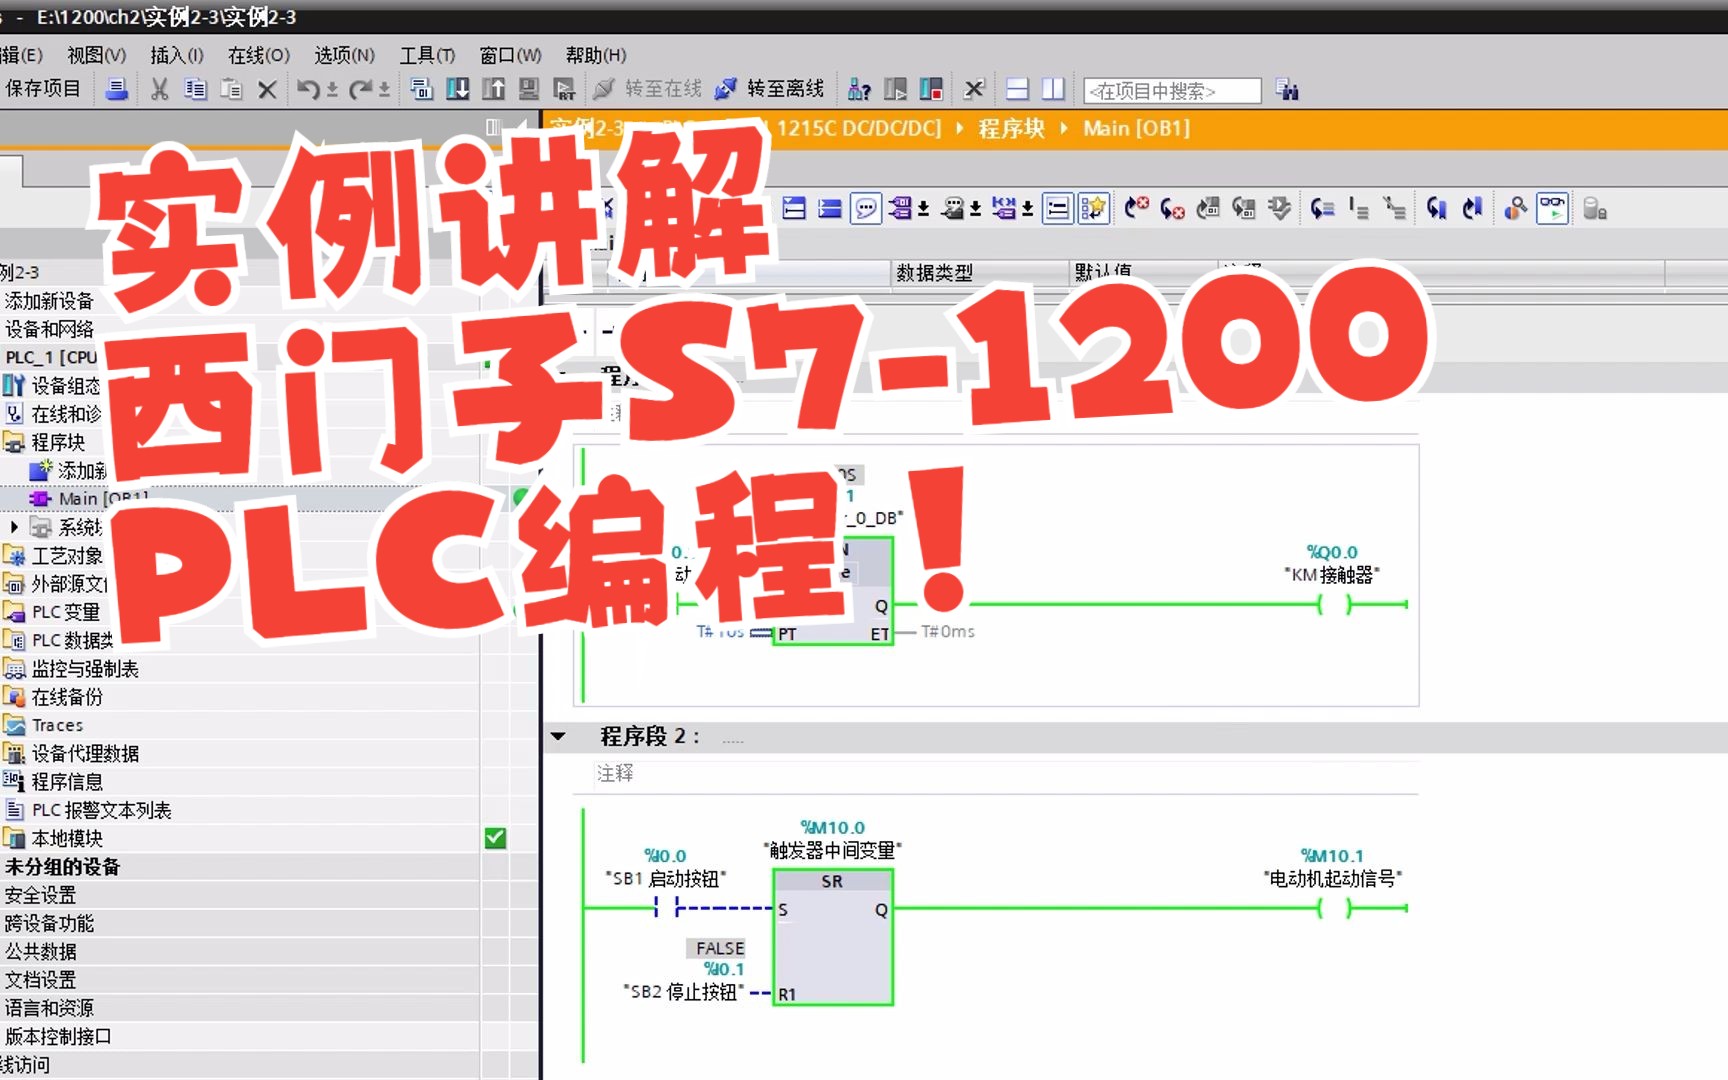Viewport: 1728px width, 1080px height.
Task: Click the Redo arrow icon
Action: point(360,90)
